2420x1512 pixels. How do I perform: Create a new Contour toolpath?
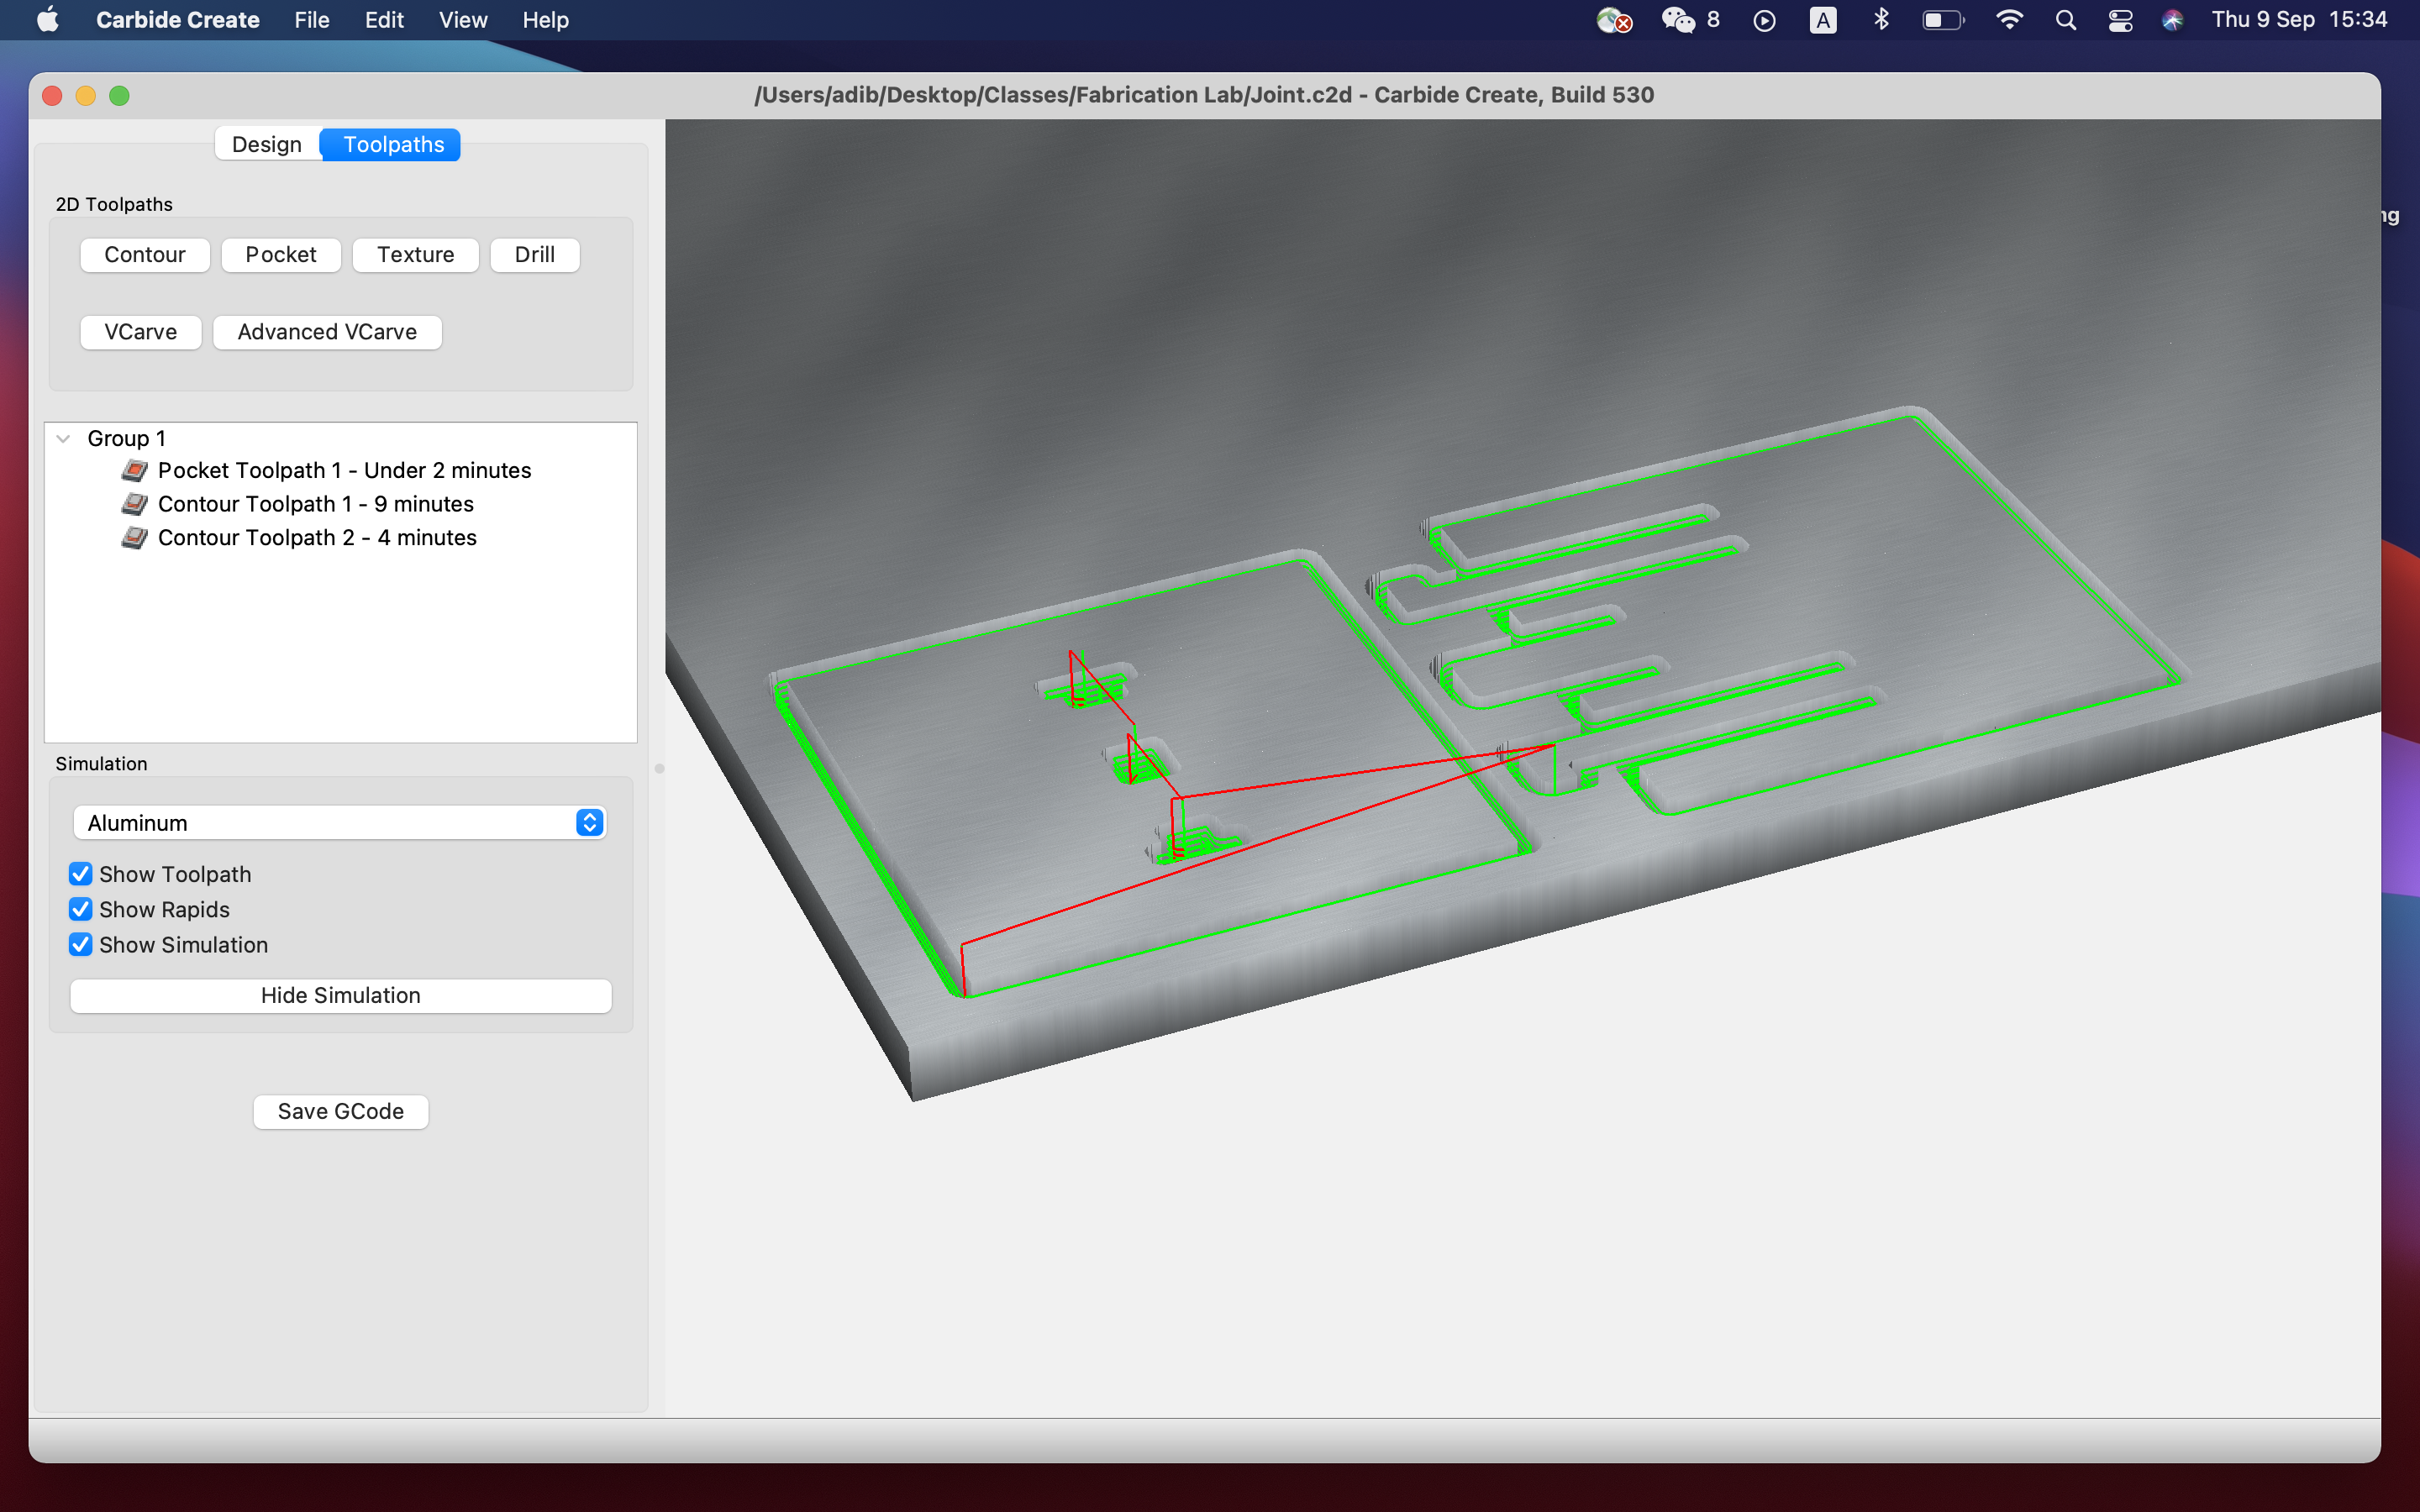tap(145, 255)
